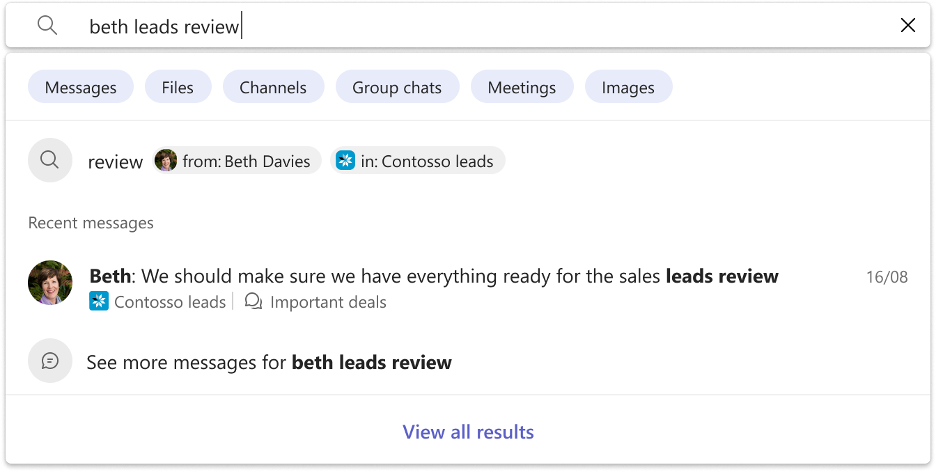Click the chat bubble icon beside 'See more messages'
The height and width of the screenshot is (472, 936).
[x=50, y=361]
